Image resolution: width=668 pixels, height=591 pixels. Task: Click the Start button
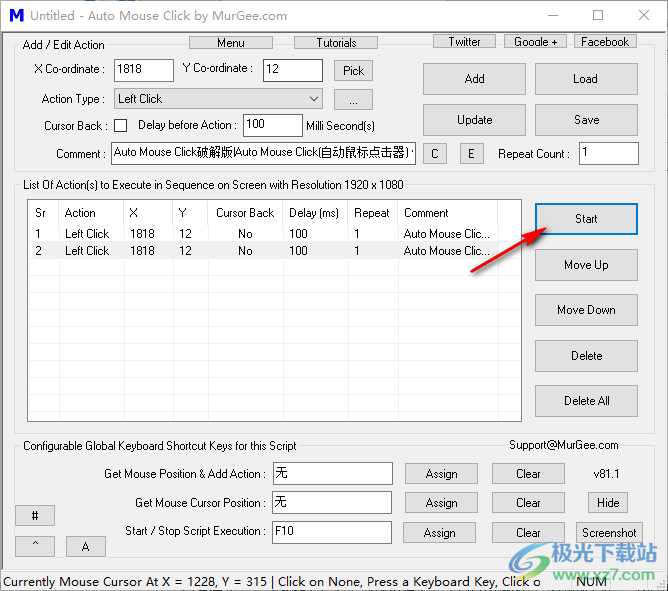click(x=586, y=219)
